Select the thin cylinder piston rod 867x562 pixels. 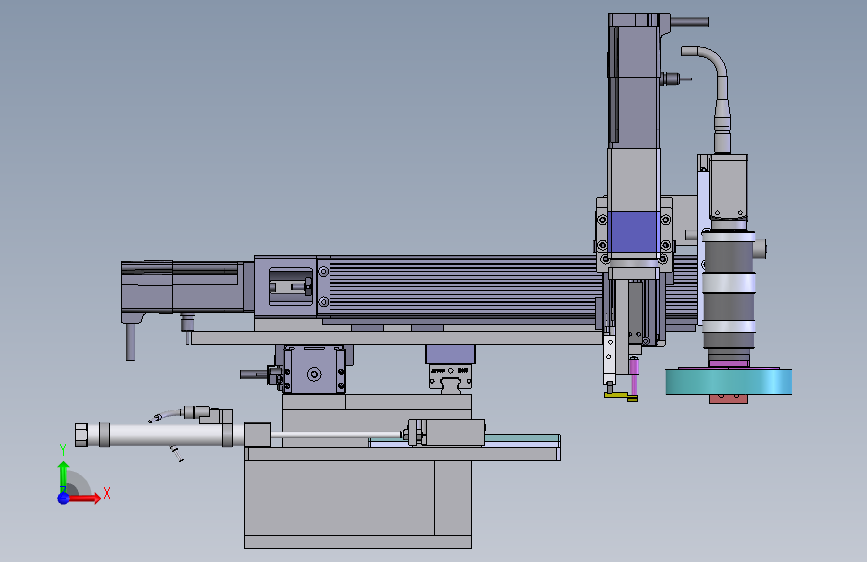point(337,435)
